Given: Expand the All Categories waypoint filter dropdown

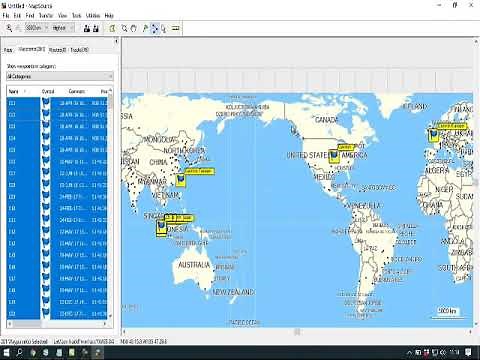Looking at the screenshot, I should [x=60, y=76].
